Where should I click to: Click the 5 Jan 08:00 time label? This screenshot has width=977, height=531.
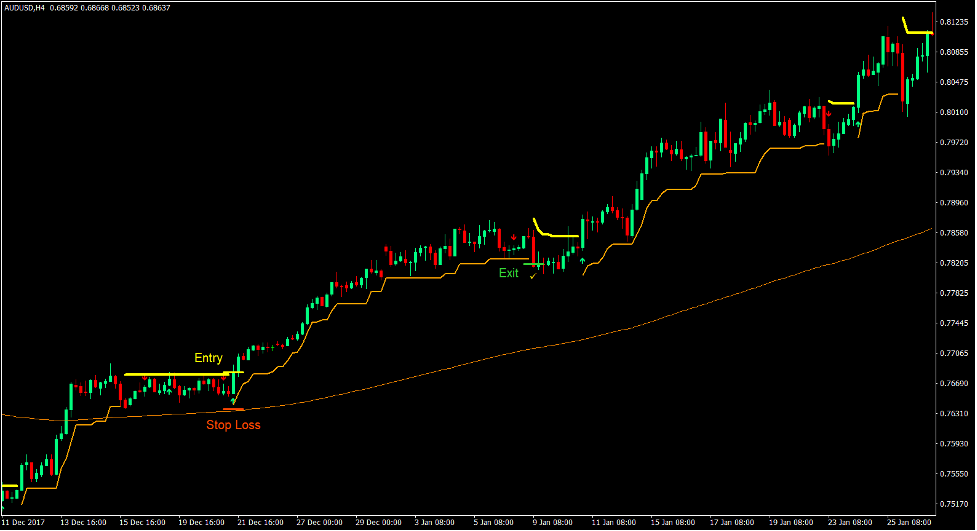click(x=494, y=523)
